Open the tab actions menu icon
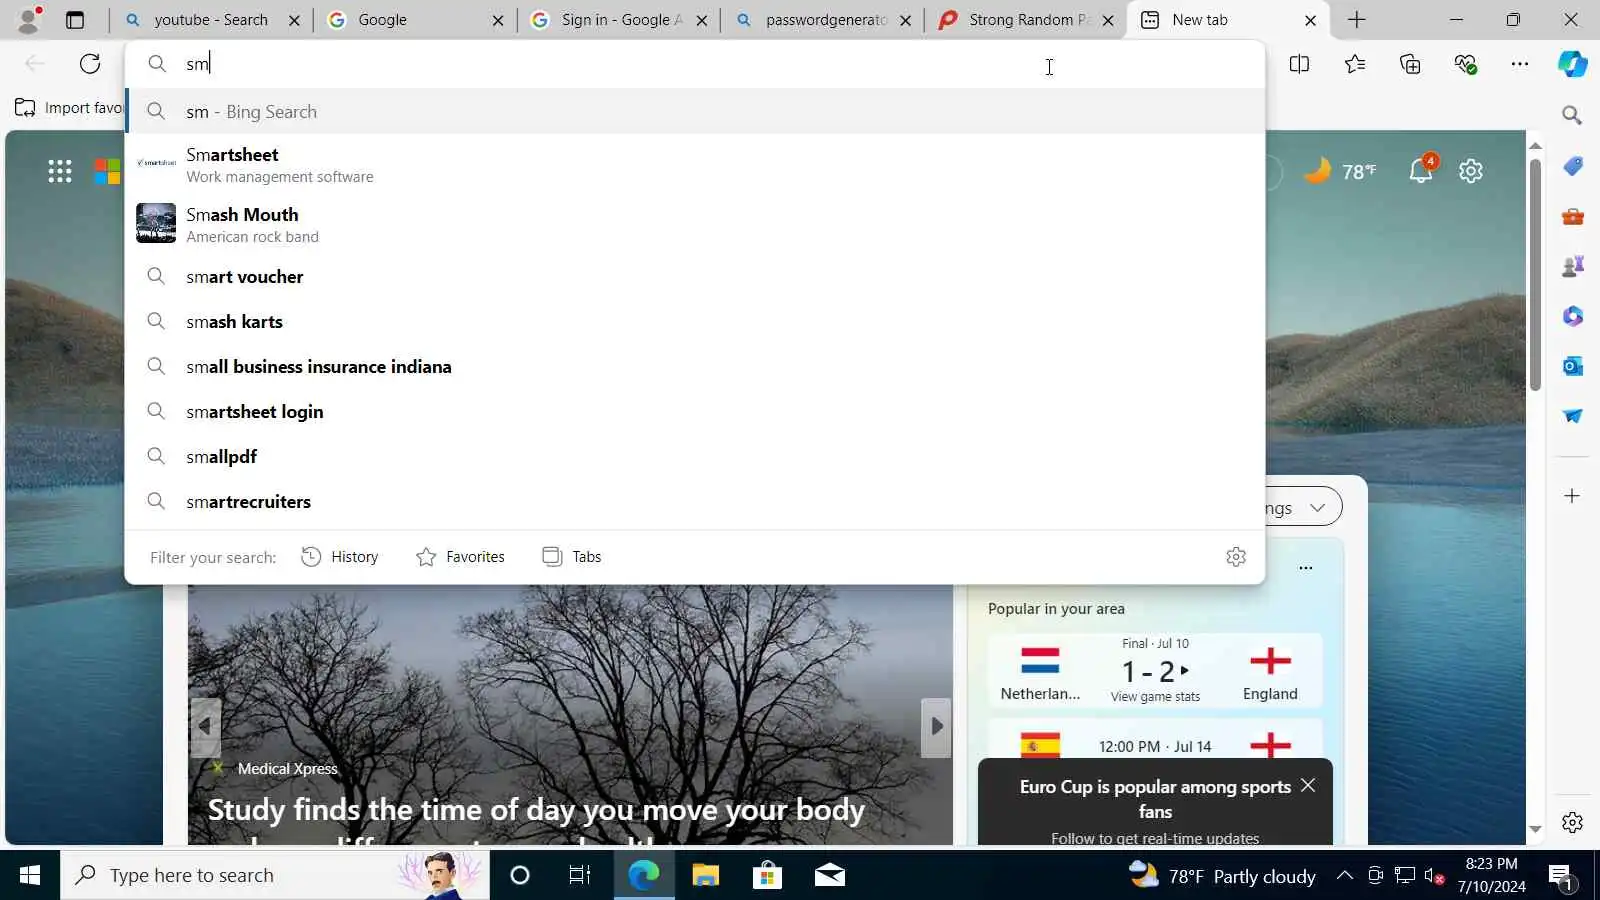 (75, 20)
